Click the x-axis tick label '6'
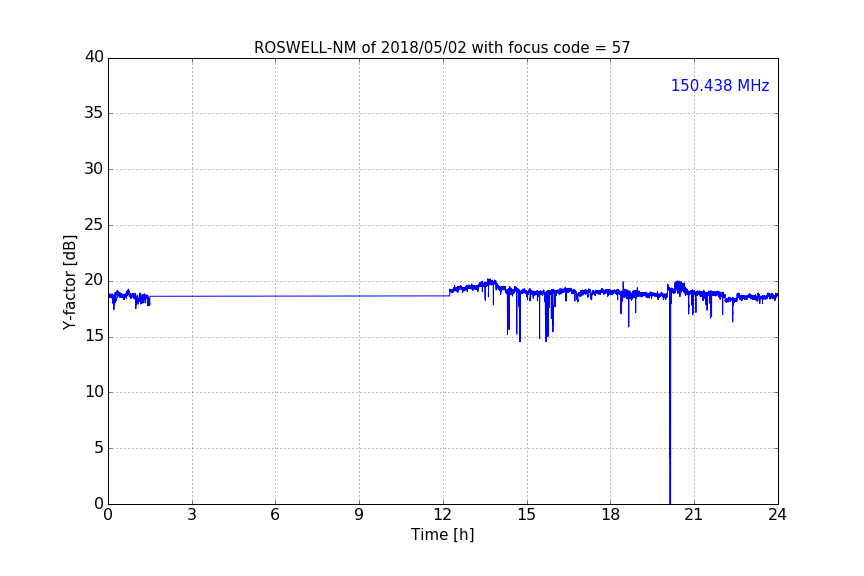864x576 pixels. (x=276, y=515)
